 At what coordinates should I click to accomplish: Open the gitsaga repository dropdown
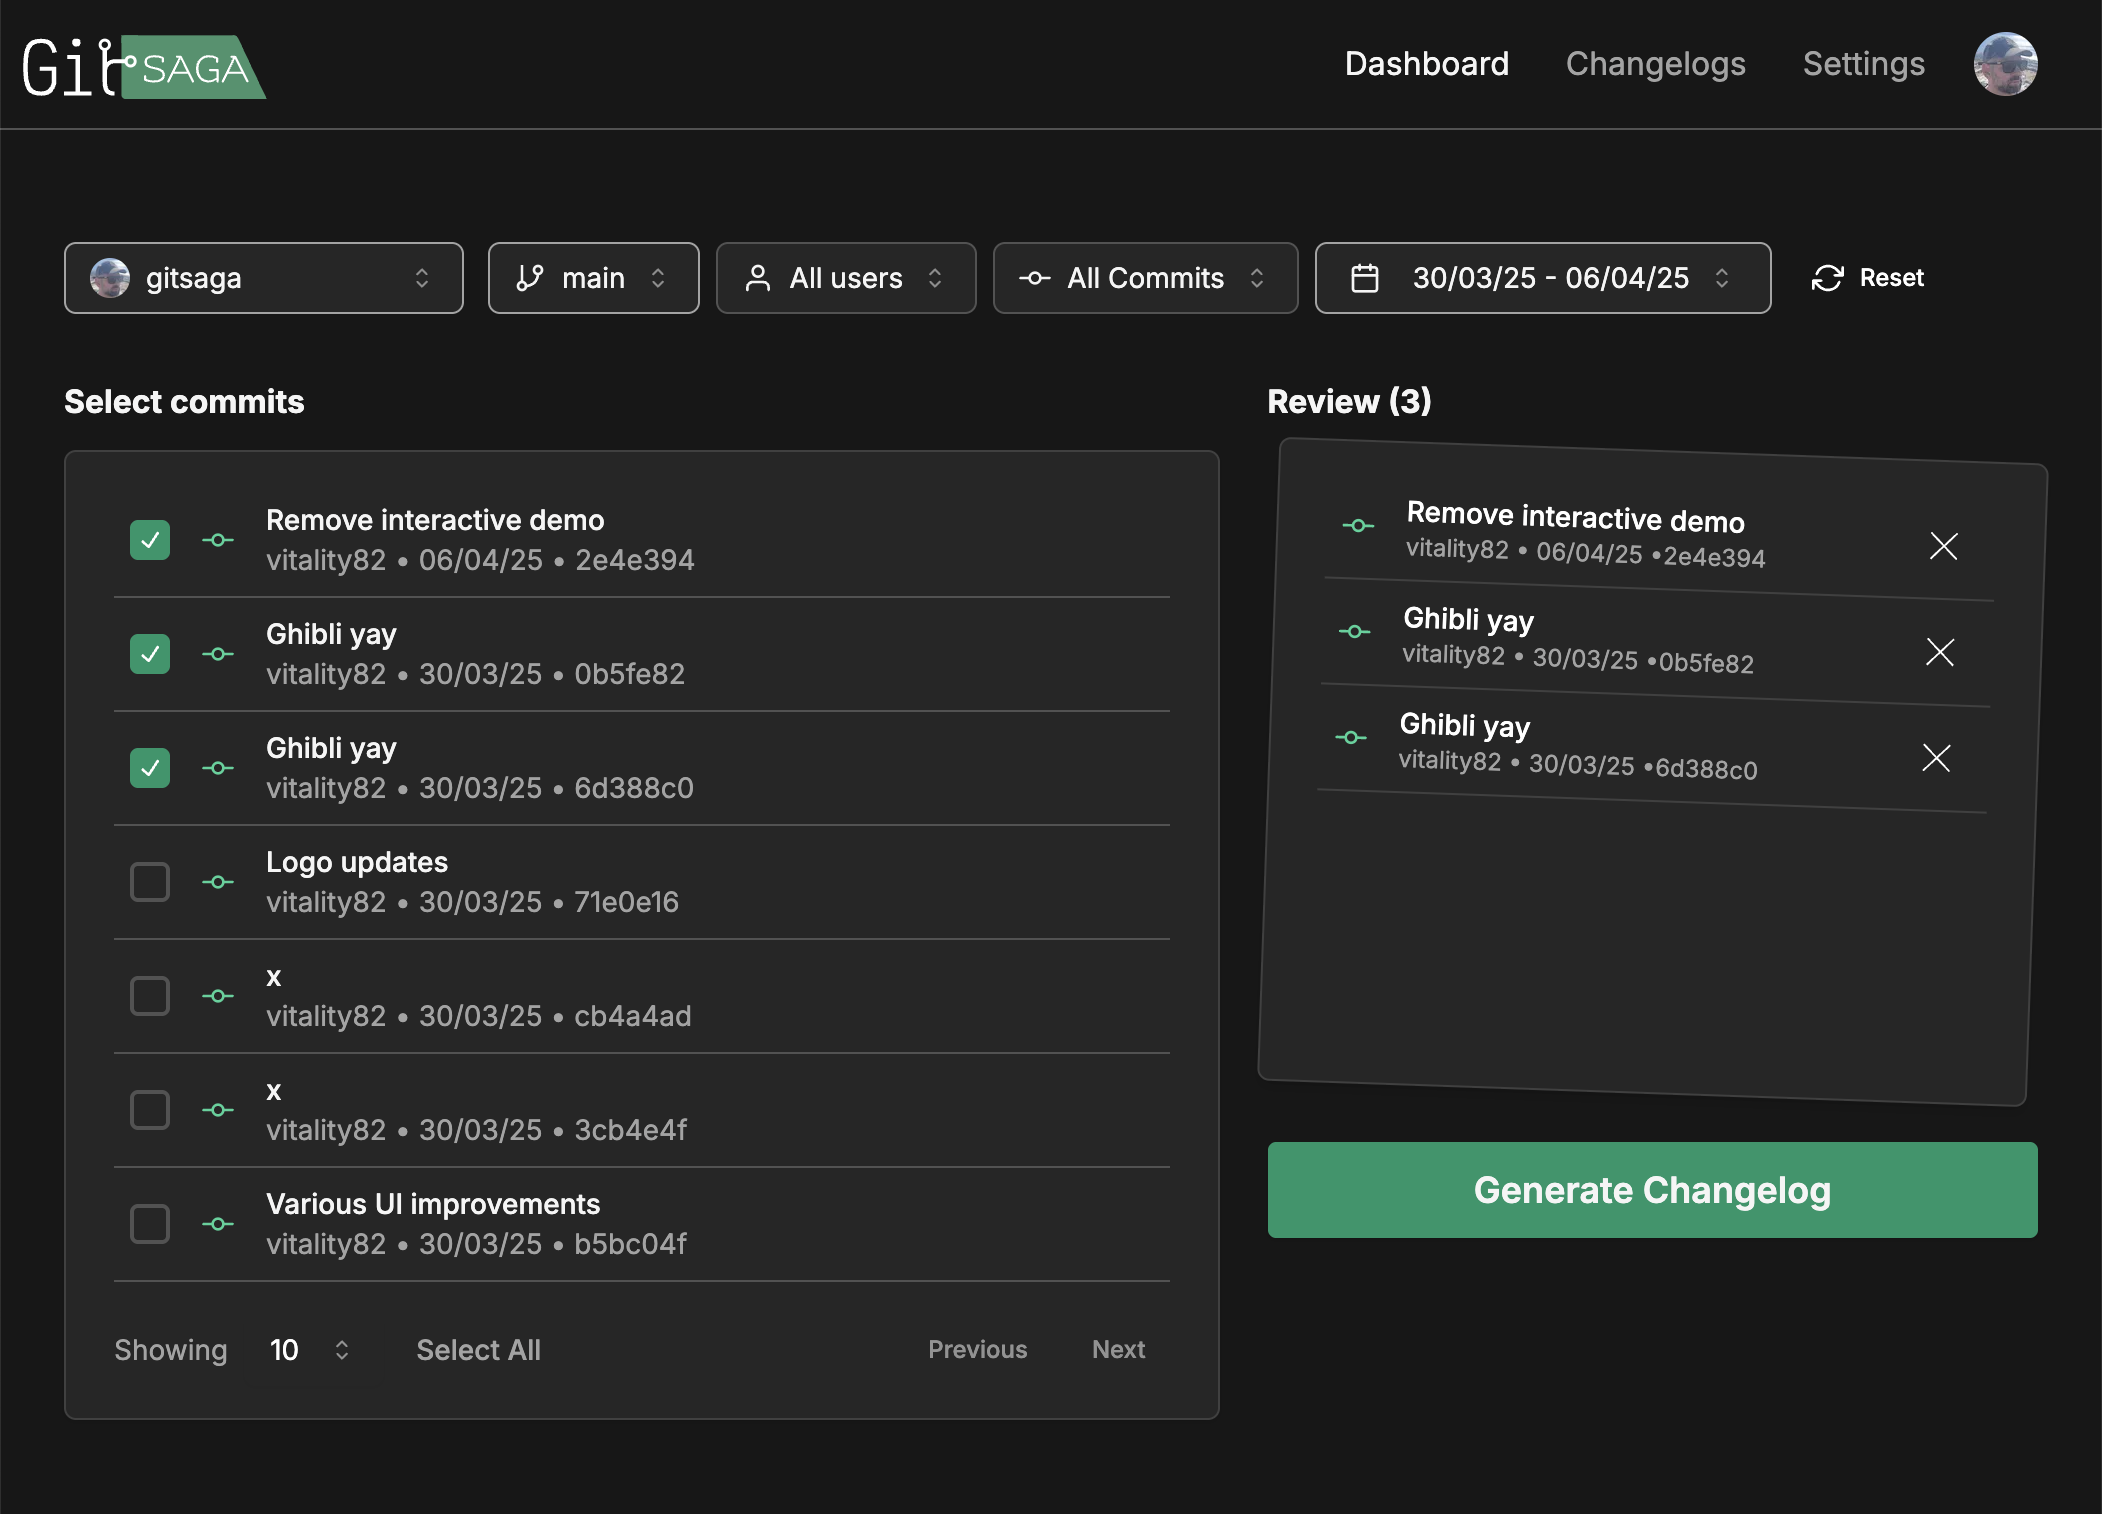pyautogui.click(x=263, y=278)
